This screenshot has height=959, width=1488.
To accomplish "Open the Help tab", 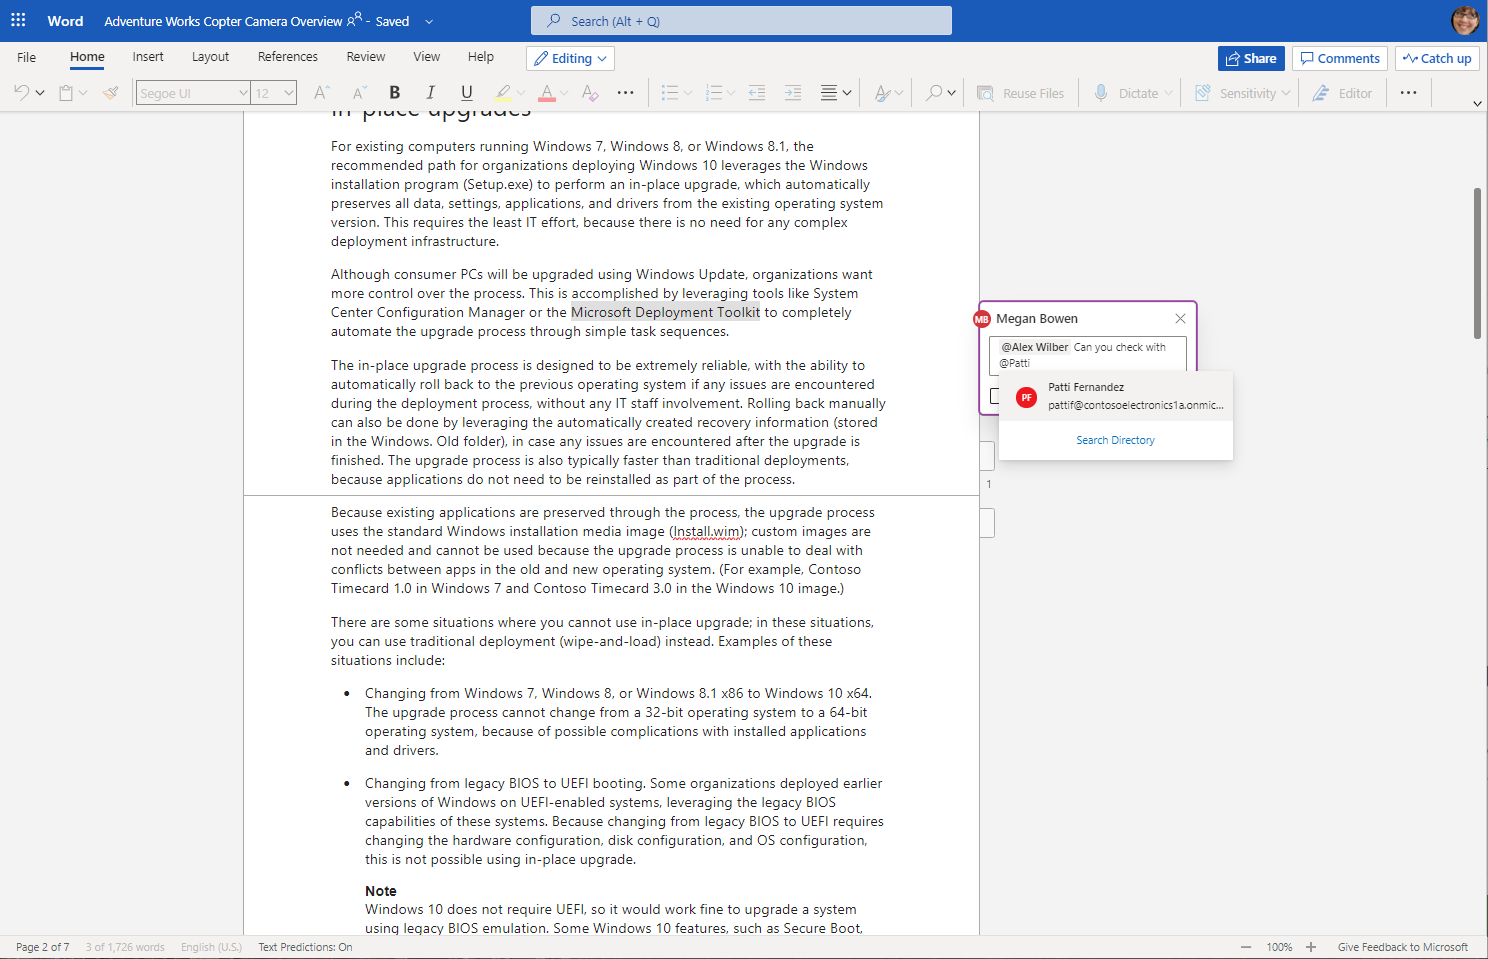I will point(481,57).
